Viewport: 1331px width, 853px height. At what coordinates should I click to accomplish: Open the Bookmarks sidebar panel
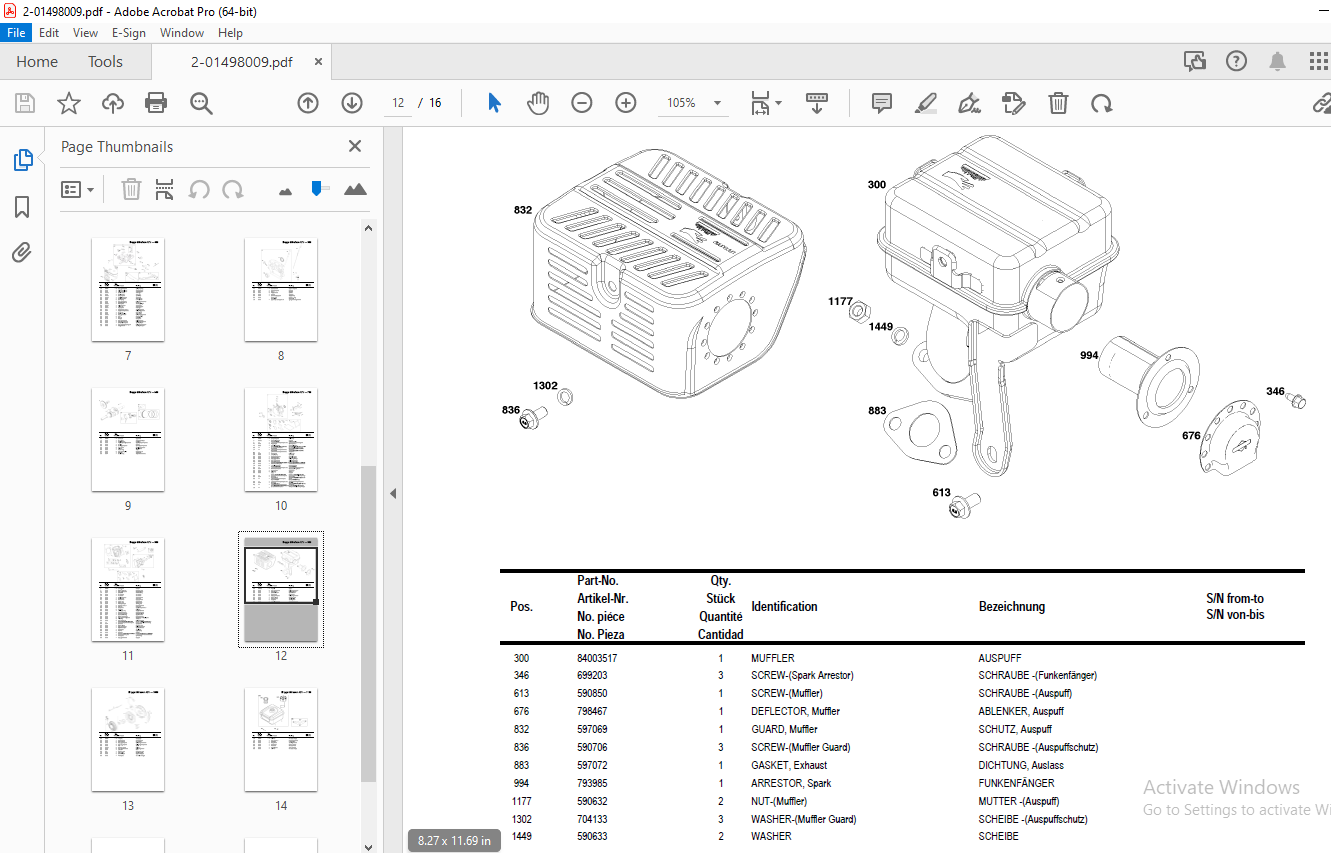(x=22, y=207)
